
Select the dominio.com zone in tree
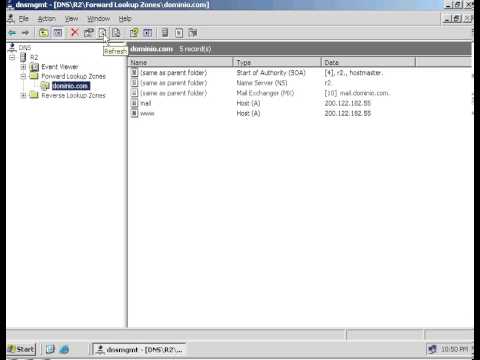click(70, 86)
